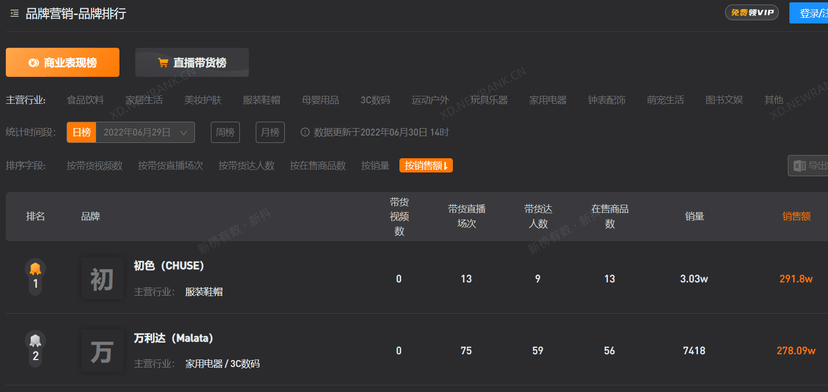Sort by 按在售商品数

(x=318, y=166)
